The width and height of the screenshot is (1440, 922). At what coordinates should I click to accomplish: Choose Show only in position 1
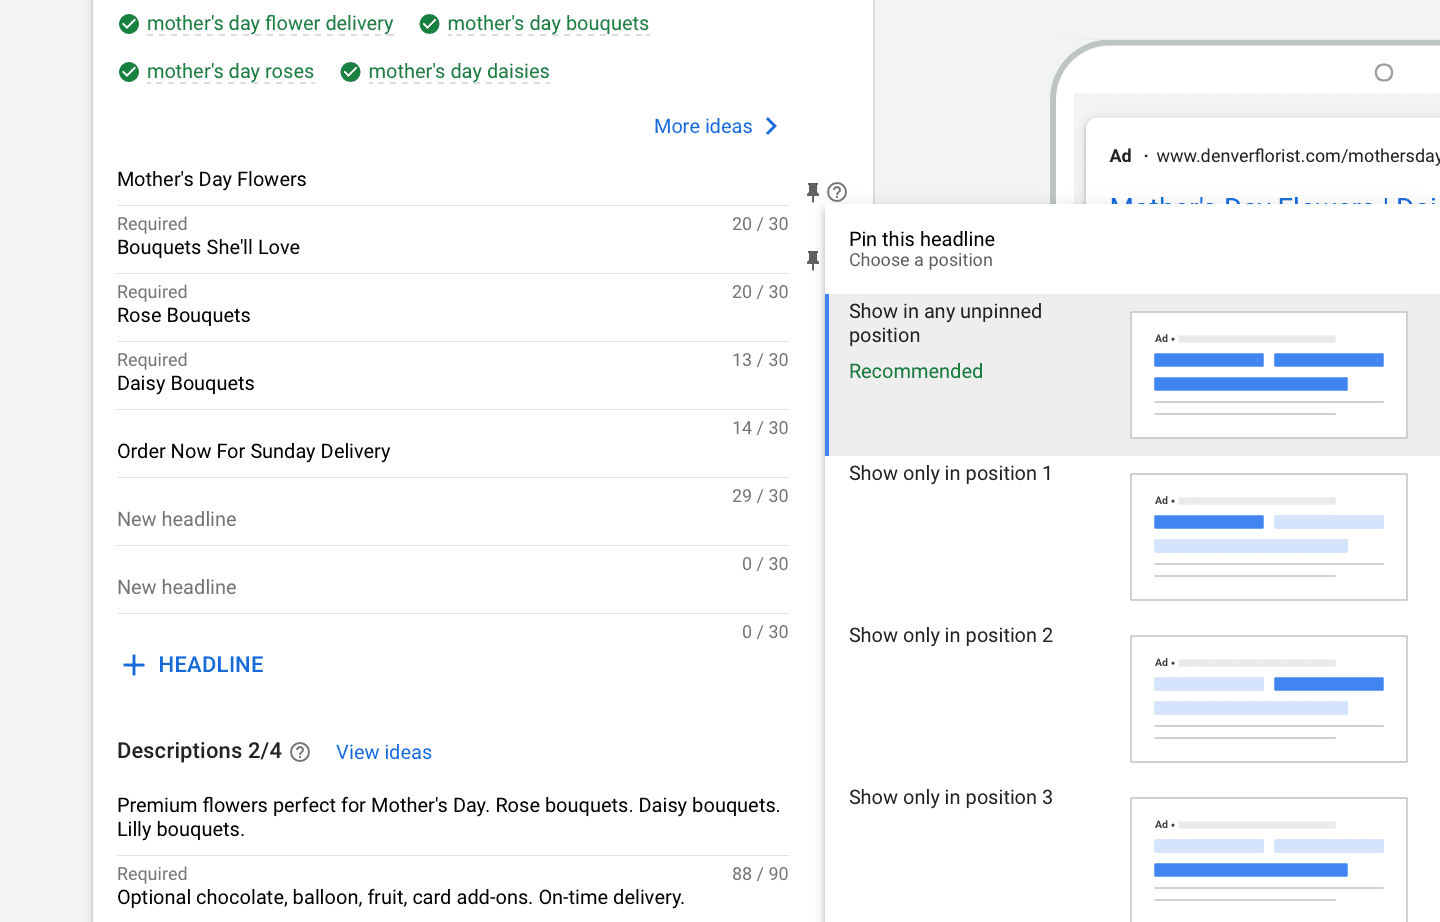click(x=950, y=474)
